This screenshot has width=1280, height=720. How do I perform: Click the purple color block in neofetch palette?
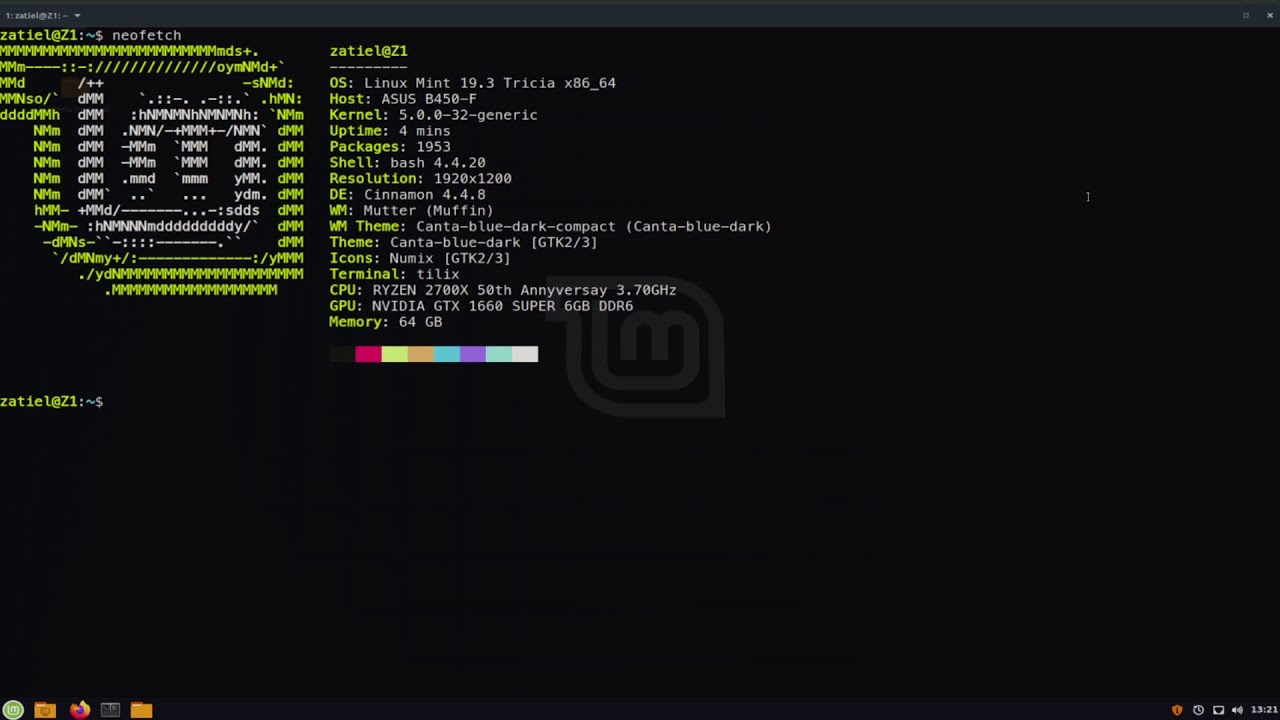coord(472,354)
